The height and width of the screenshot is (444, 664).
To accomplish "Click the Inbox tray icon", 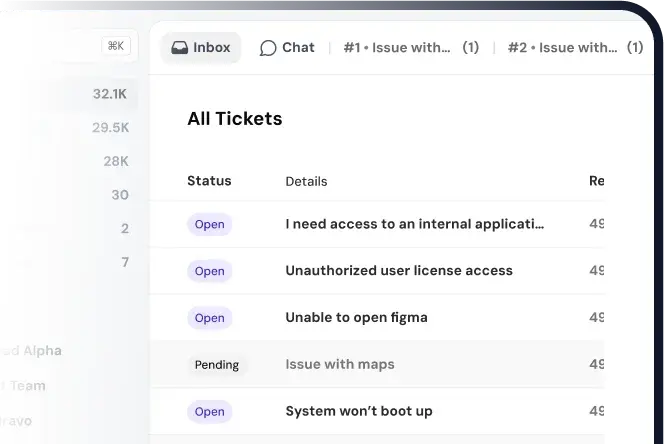I will coord(180,47).
